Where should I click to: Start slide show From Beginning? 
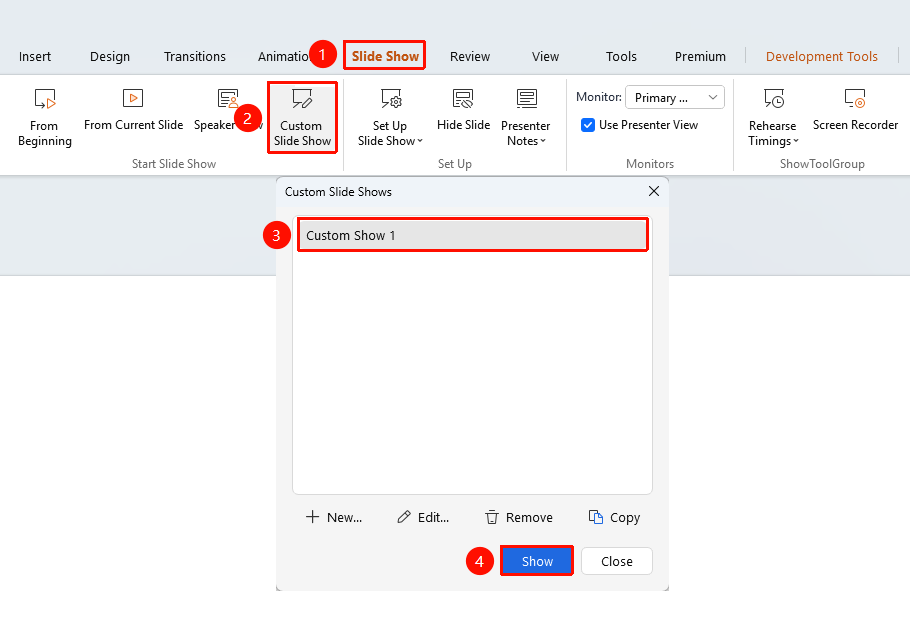coord(45,118)
